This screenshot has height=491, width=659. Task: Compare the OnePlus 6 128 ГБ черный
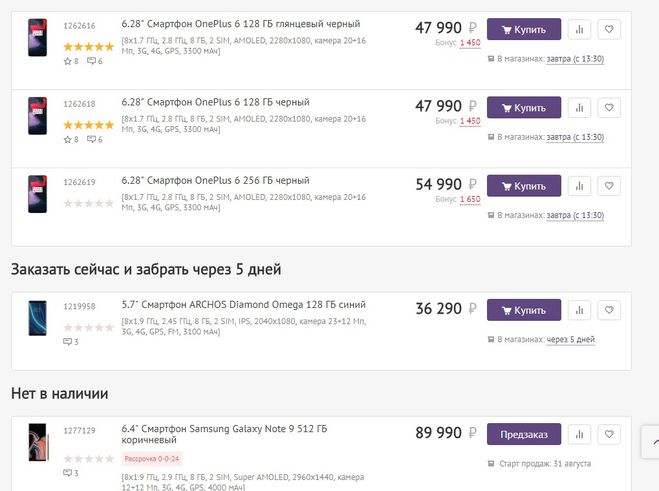579,108
